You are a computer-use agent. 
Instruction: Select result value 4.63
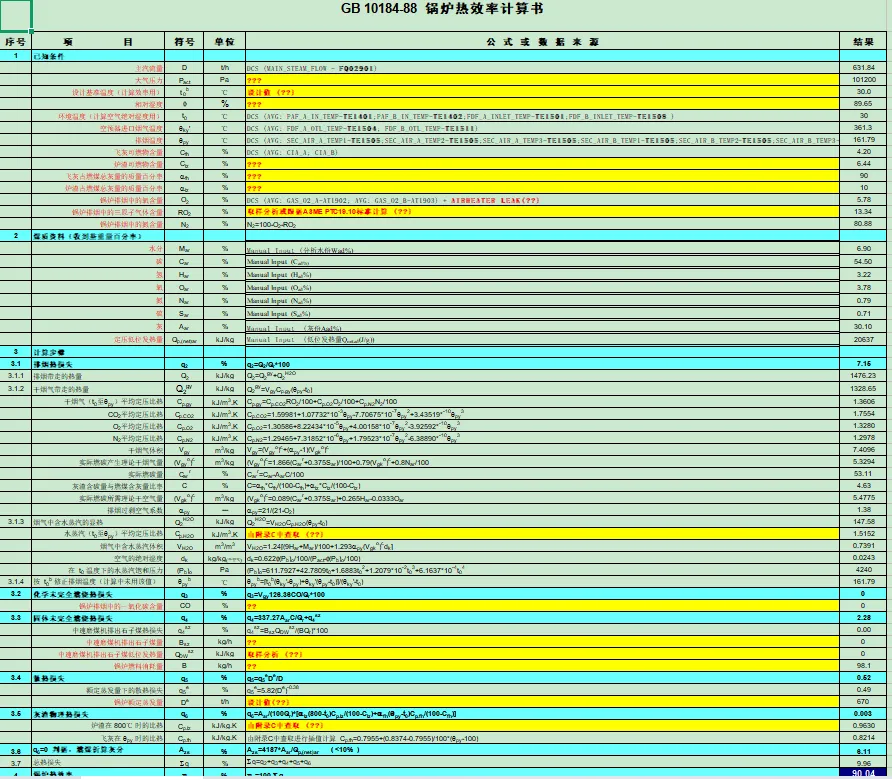pyautogui.click(x=863, y=485)
